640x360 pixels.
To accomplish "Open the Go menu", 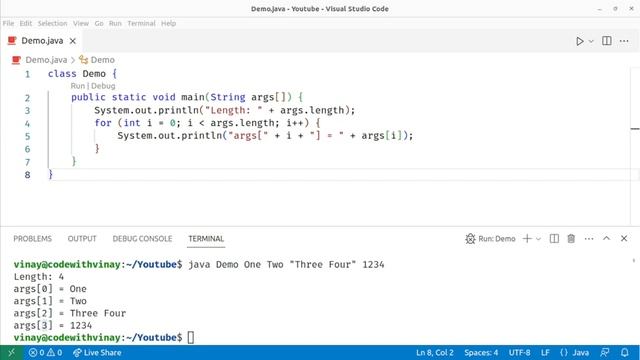I will click(x=99, y=23).
